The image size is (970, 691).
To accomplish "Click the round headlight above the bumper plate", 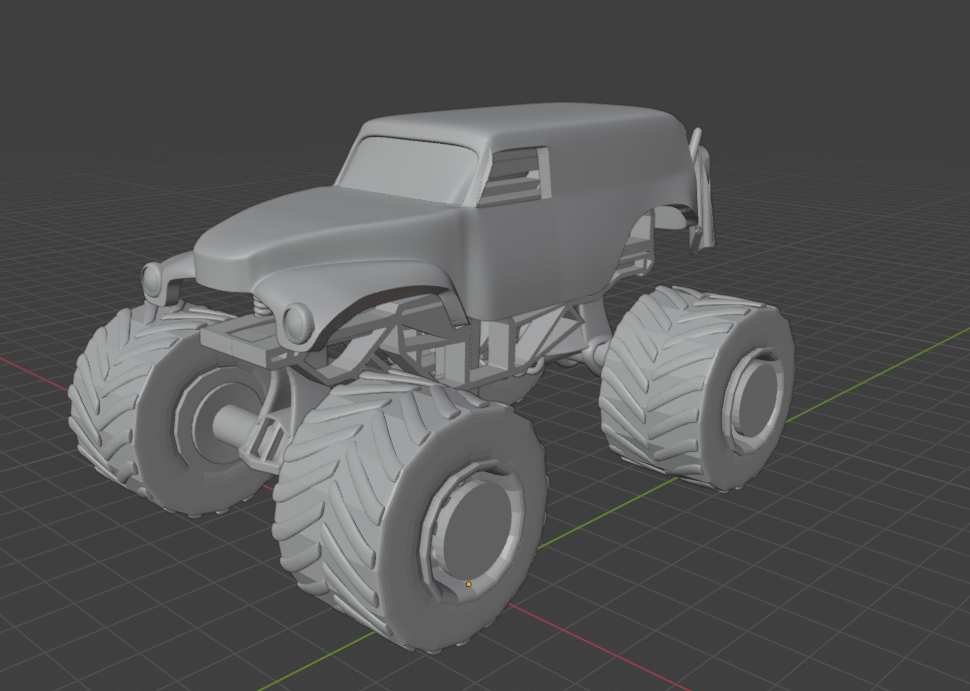I will pyautogui.click(x=298, y=323).
